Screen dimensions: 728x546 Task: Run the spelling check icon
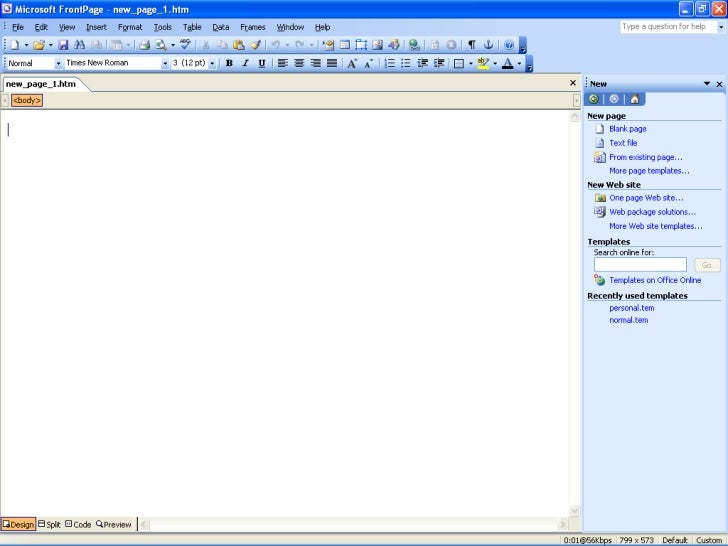pos(185,45)
